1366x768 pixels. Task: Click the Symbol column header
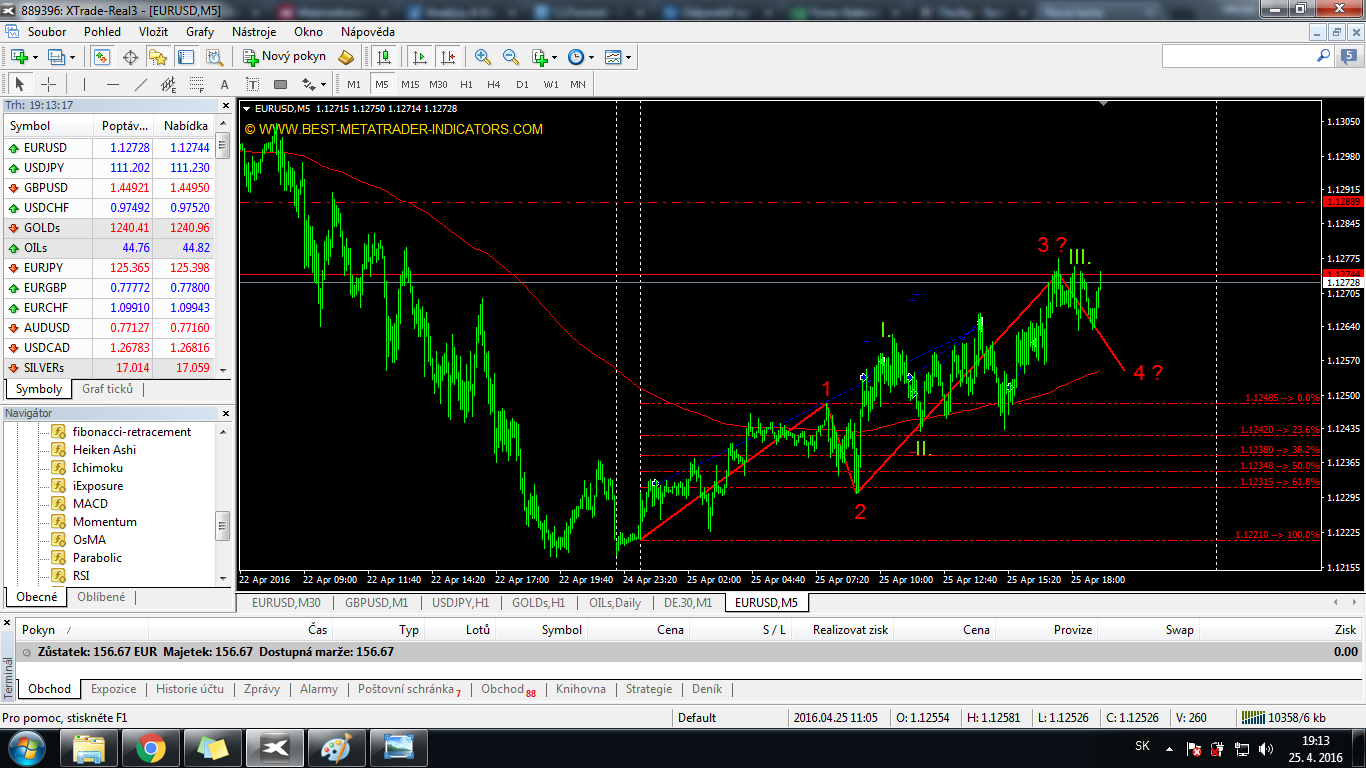tap(48, 126)
